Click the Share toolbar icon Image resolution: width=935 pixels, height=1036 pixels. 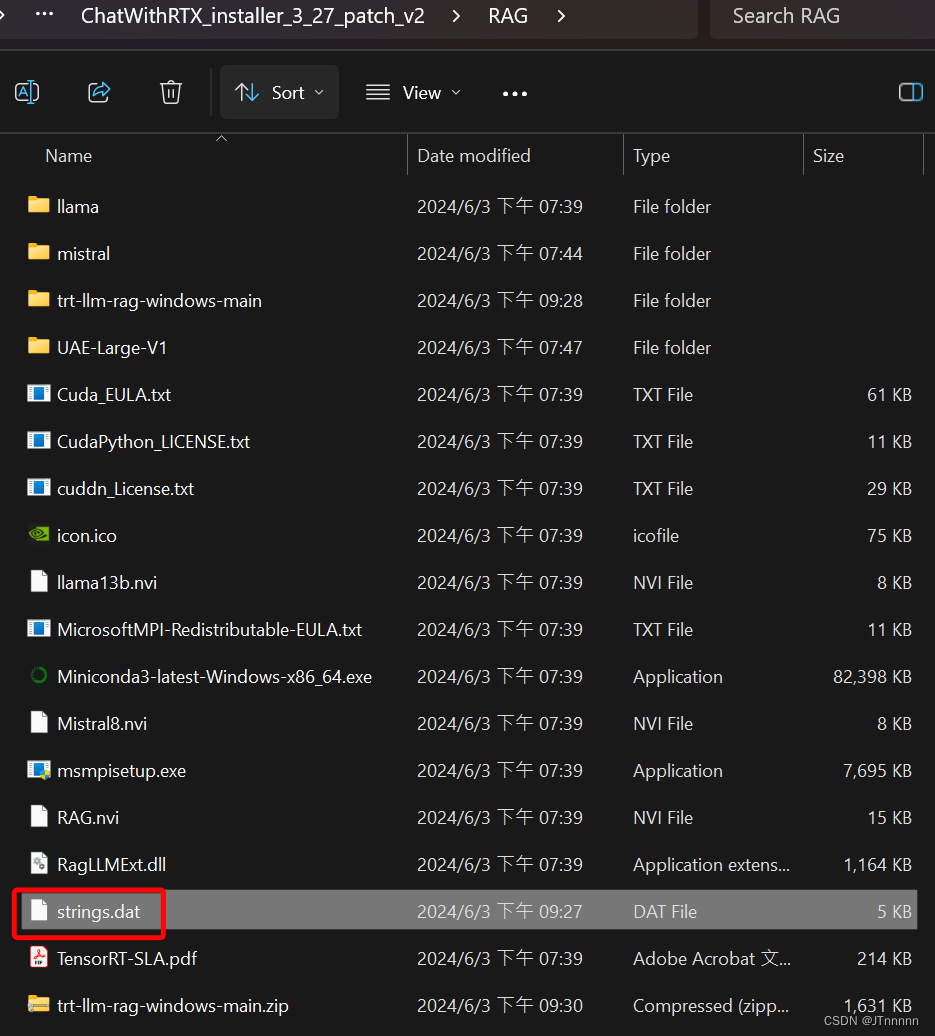point(99,92)
